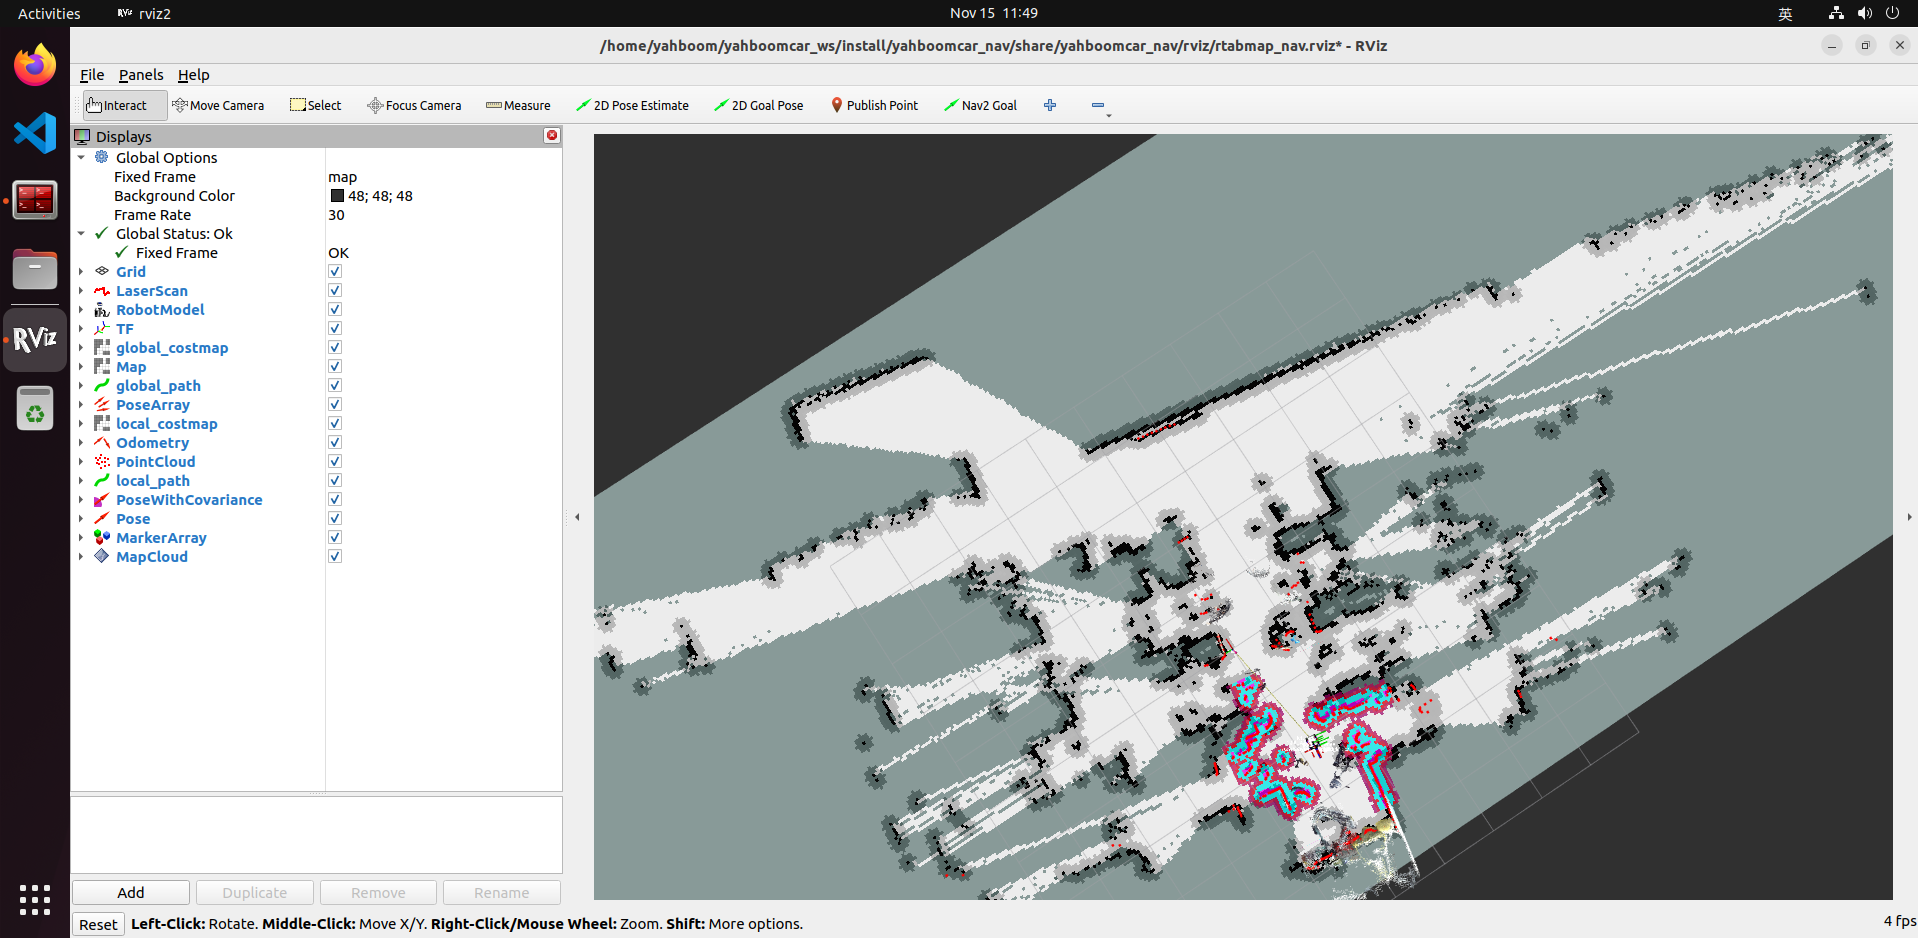Screen dimensions: 1918x938
Task: Open the Files app in dock
Action: coord(35,269)
